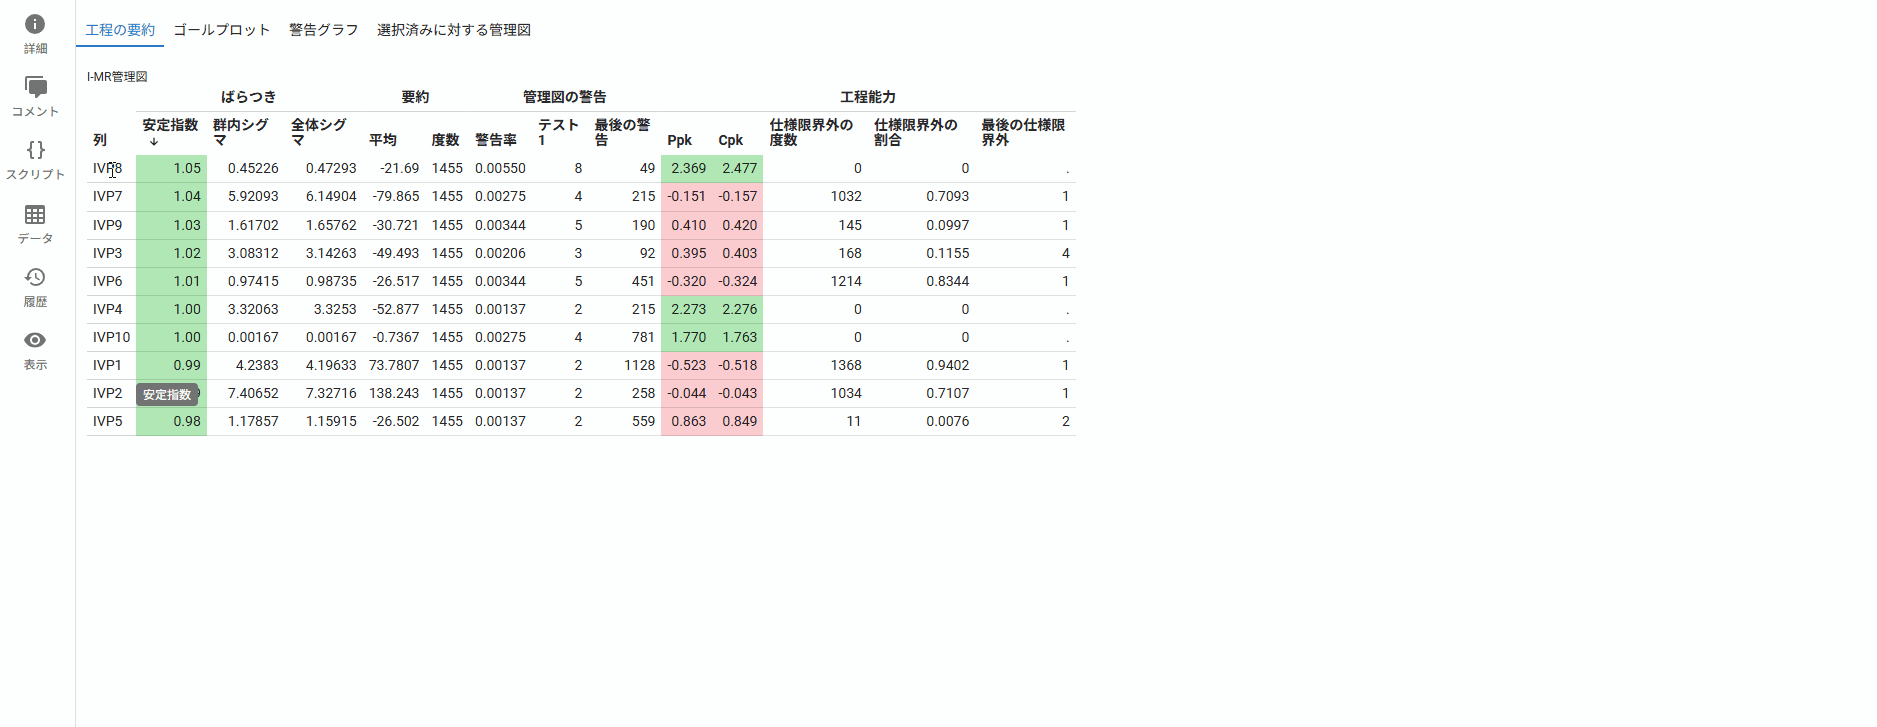Sort by the 警告率 column header
The width and height of the screenshot is (1877, 727).
[x=496, y=140]
